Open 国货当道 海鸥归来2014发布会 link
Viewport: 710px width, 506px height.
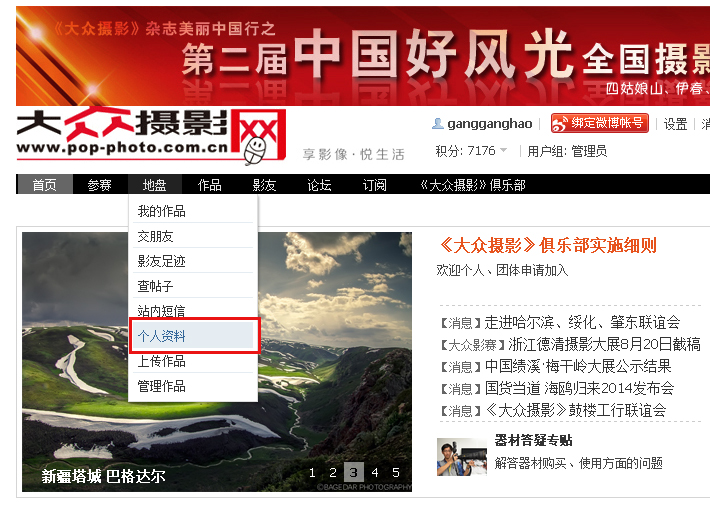coord(579,388)
